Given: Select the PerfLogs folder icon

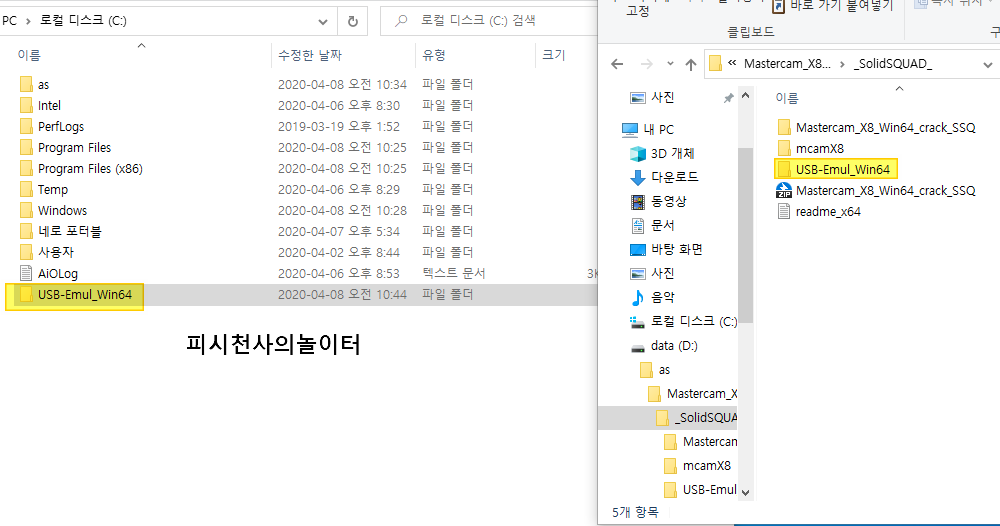Looking at the screenshot, I should pos(26,126).
